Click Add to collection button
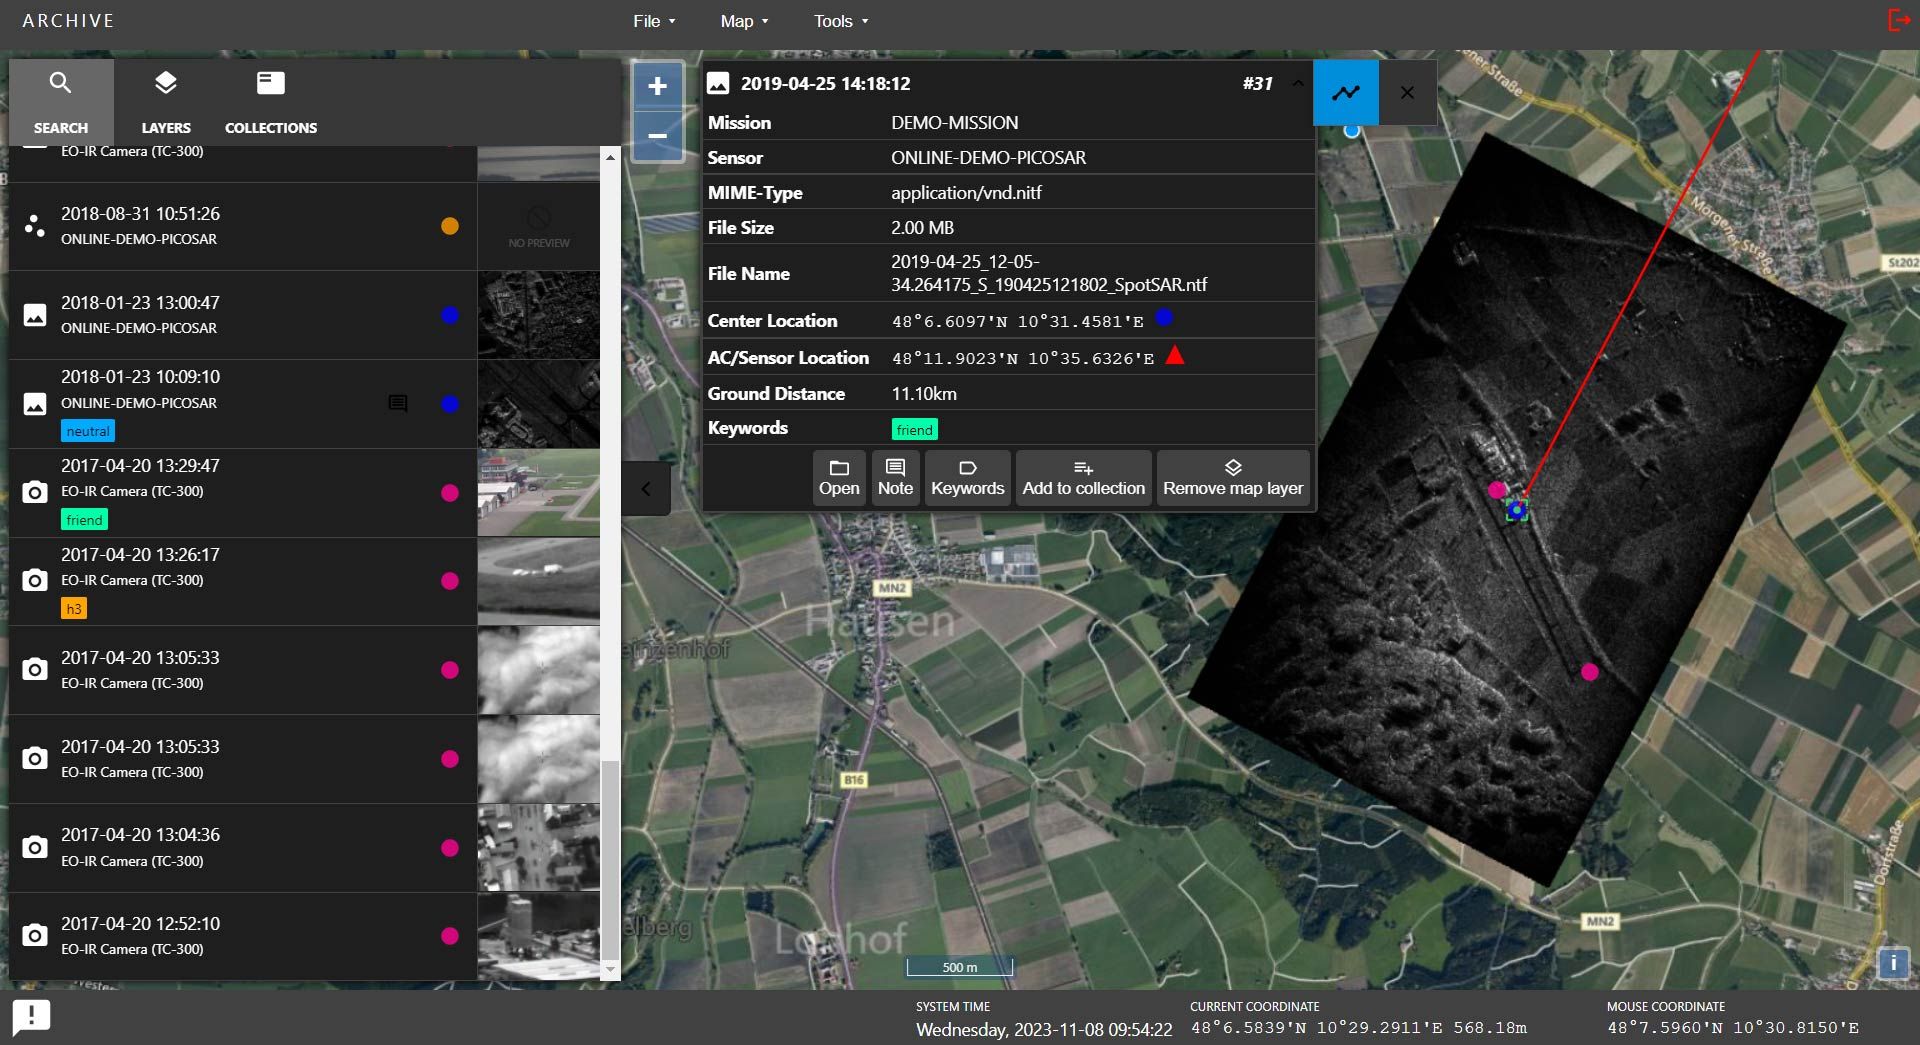 coord(1083,478)
